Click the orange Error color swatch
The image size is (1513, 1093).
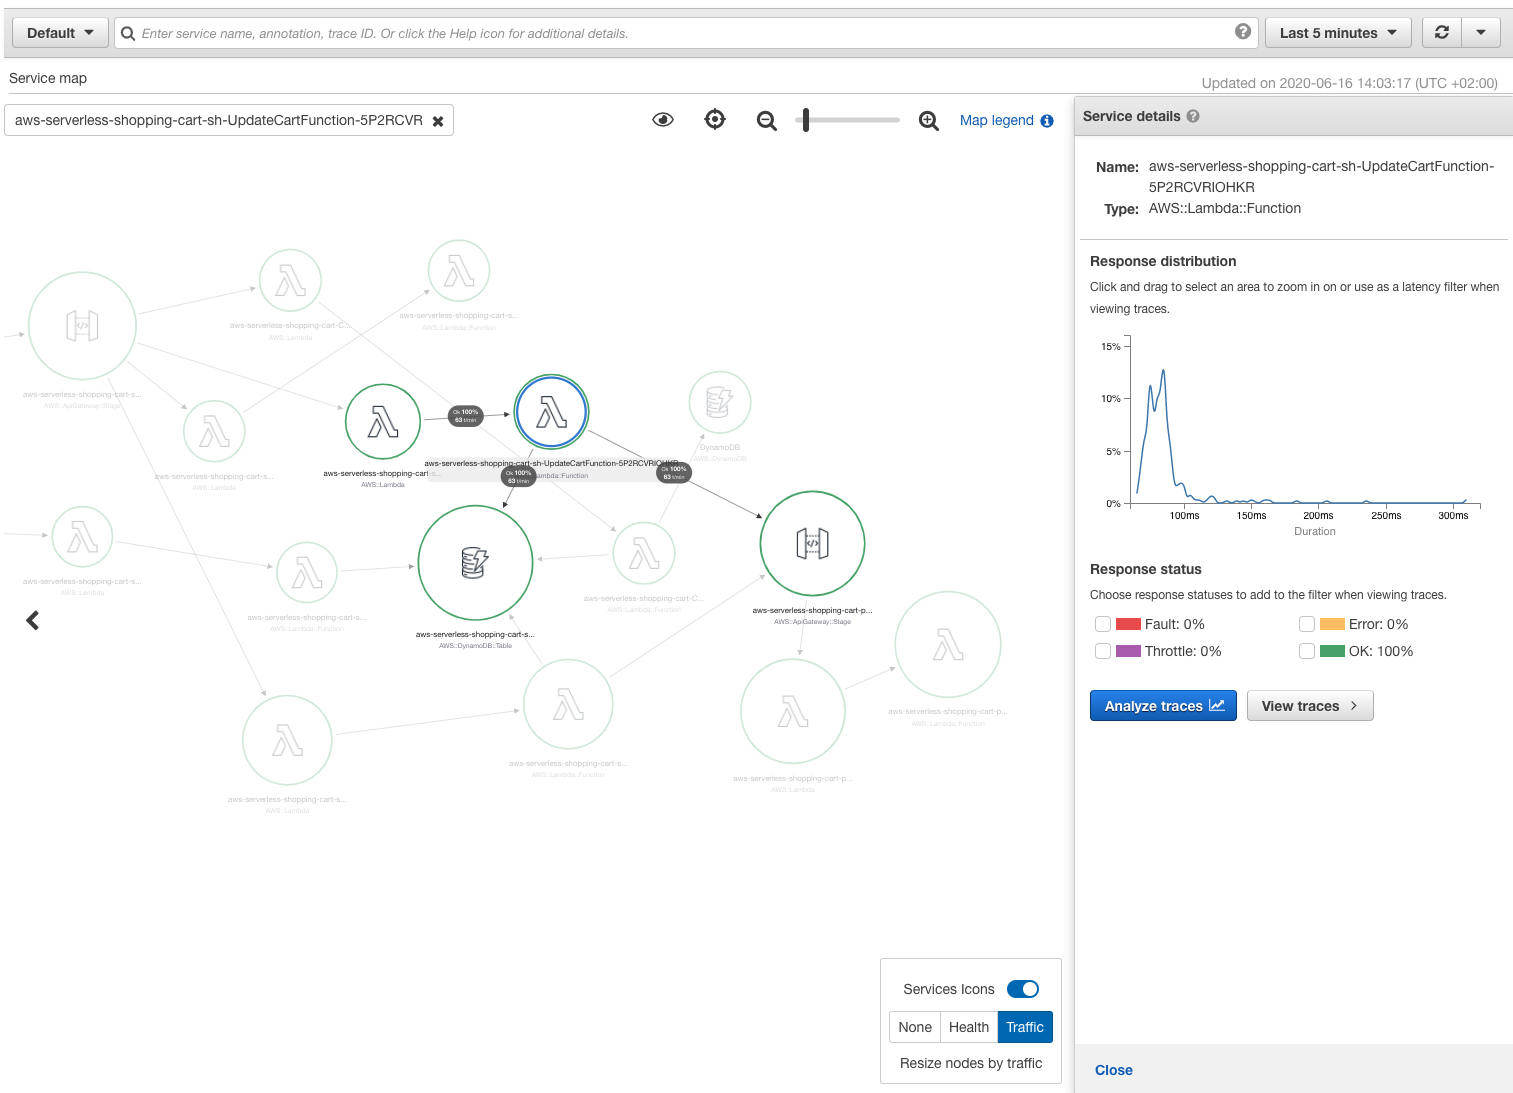coord(1333,624)
